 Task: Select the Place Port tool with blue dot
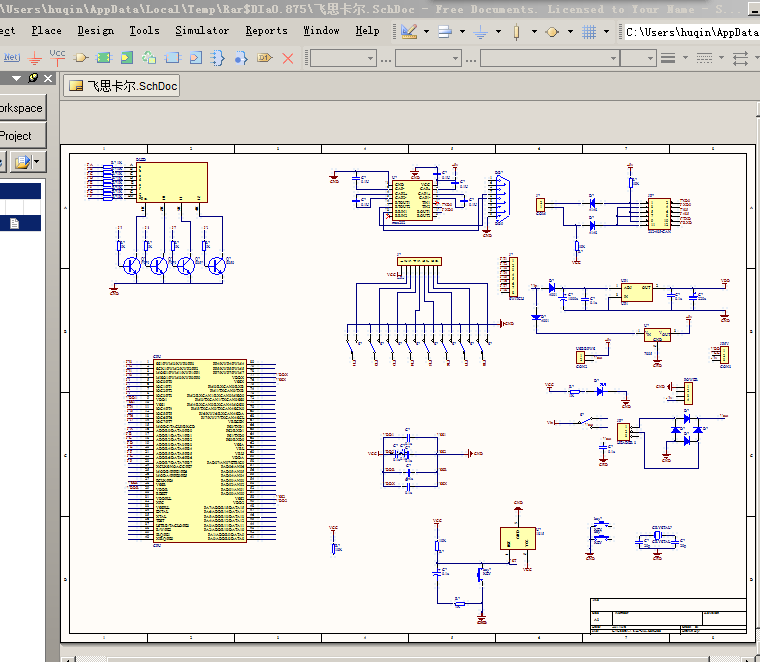241,58
